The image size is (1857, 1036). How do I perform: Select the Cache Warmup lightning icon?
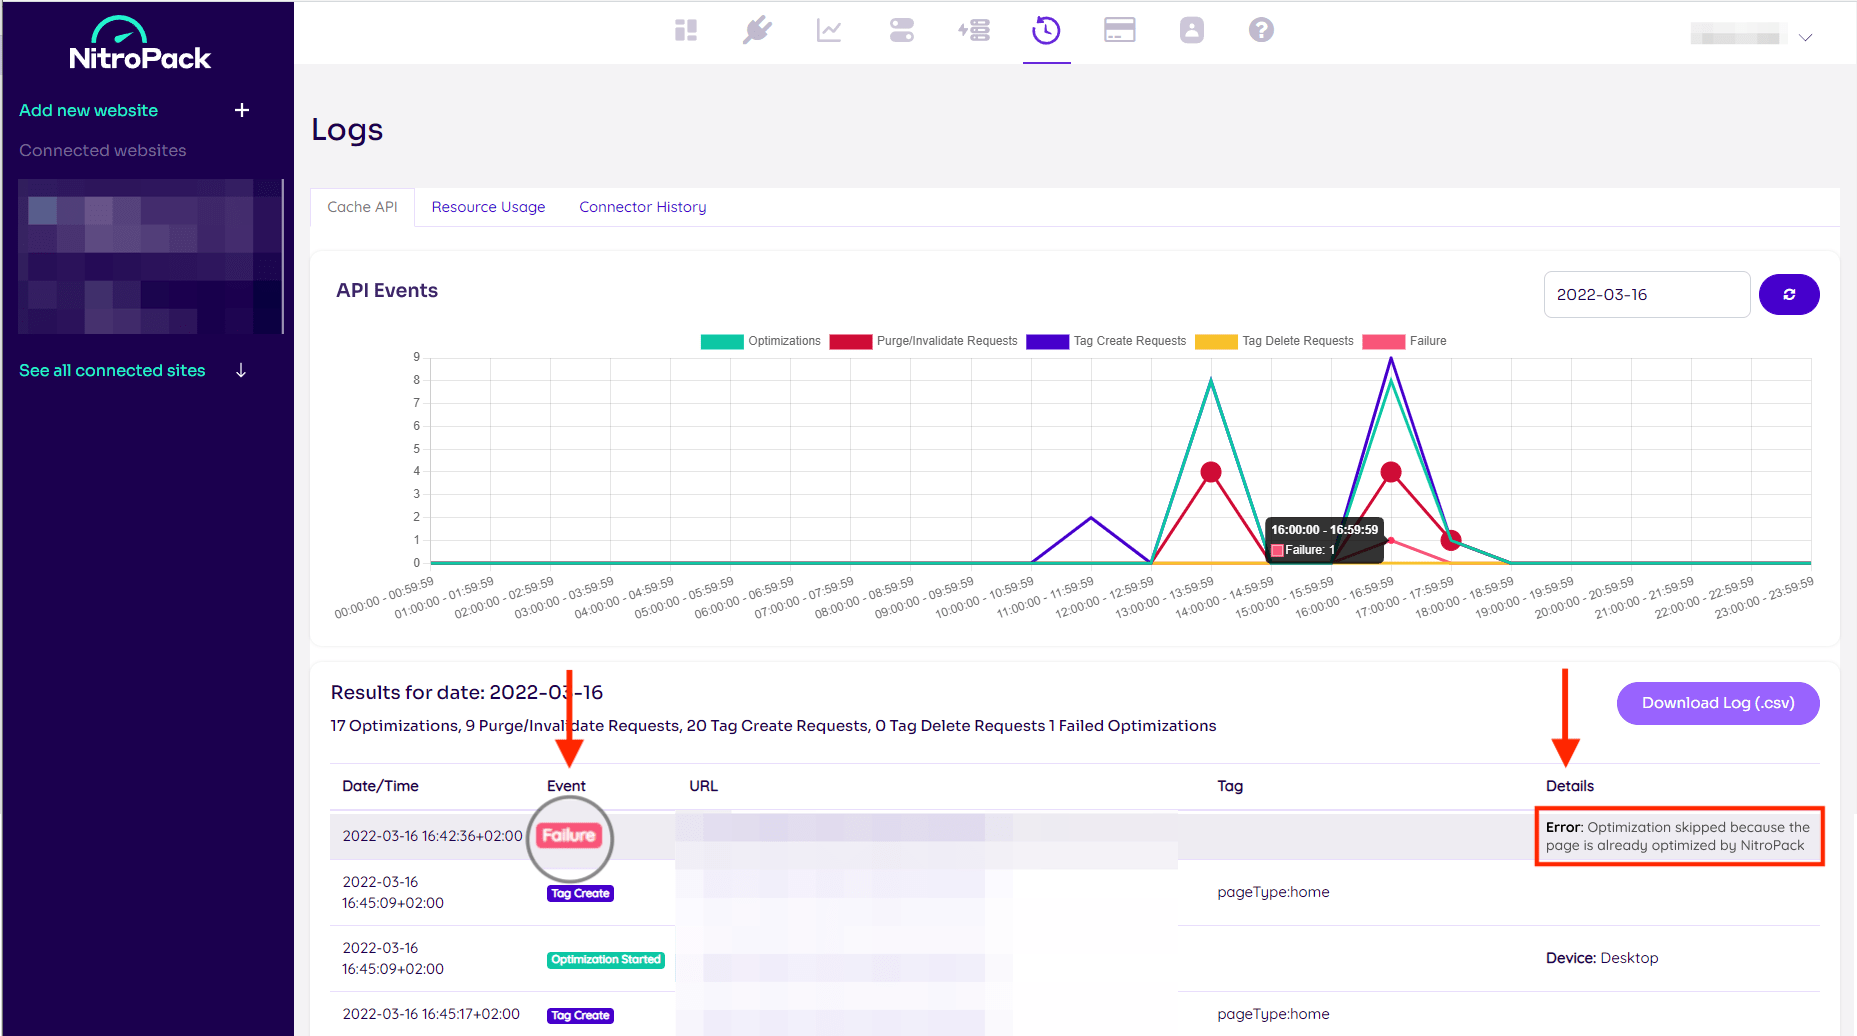tap(973, 30)
